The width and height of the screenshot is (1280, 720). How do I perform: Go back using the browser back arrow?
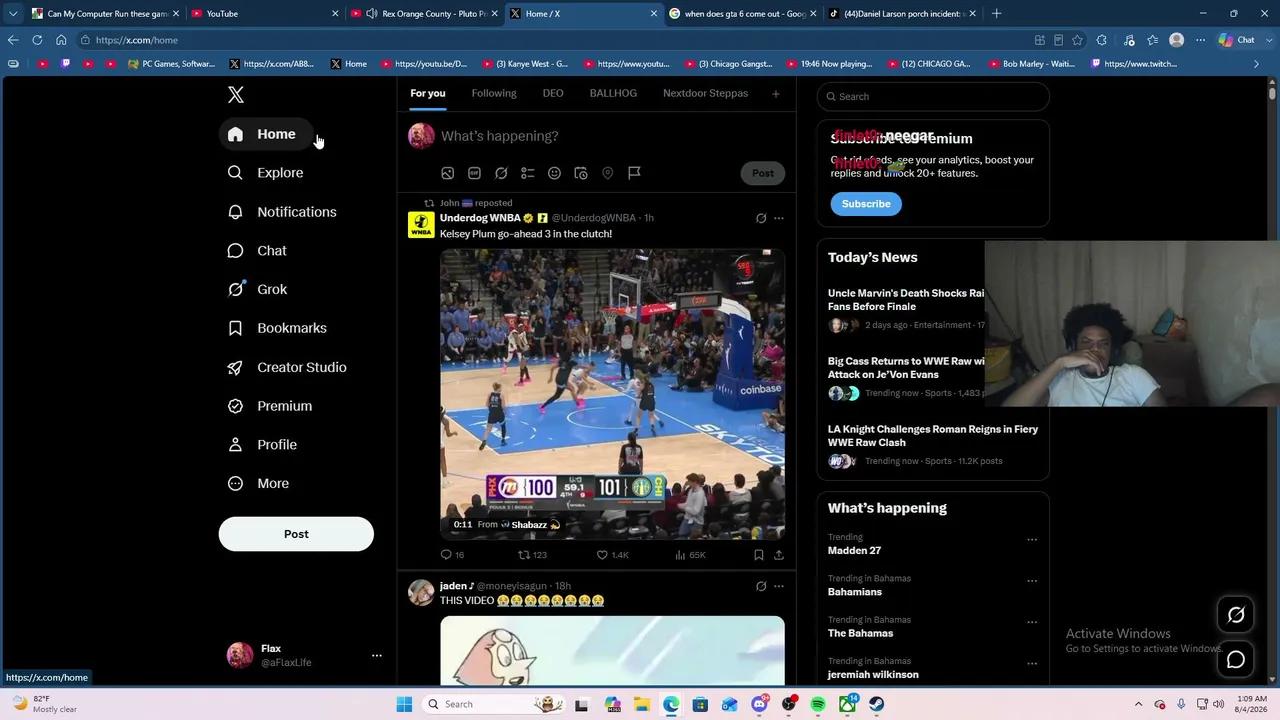13,40
